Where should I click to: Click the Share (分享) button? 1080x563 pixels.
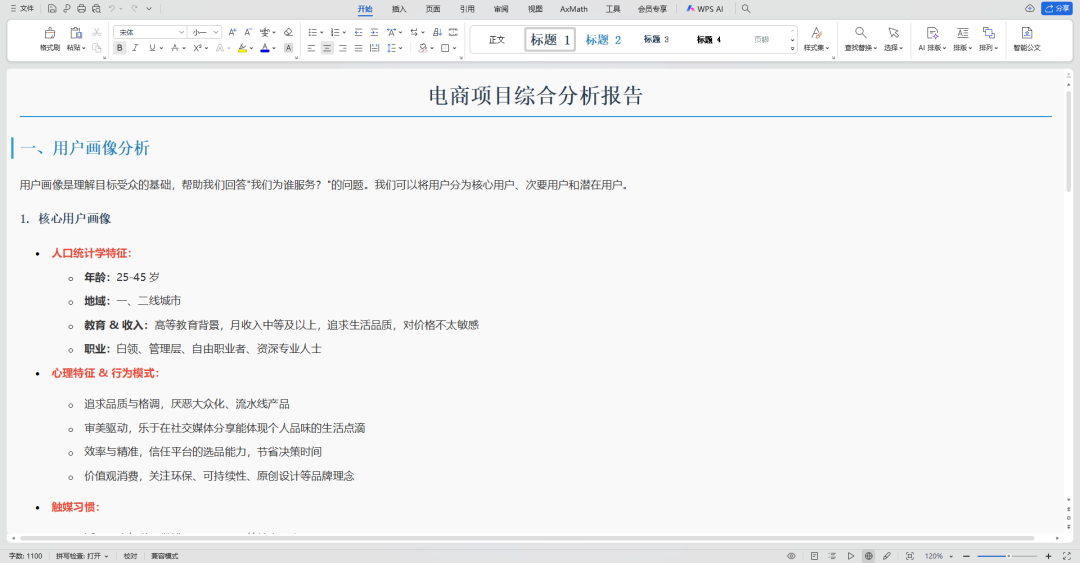coord(1056,9)
